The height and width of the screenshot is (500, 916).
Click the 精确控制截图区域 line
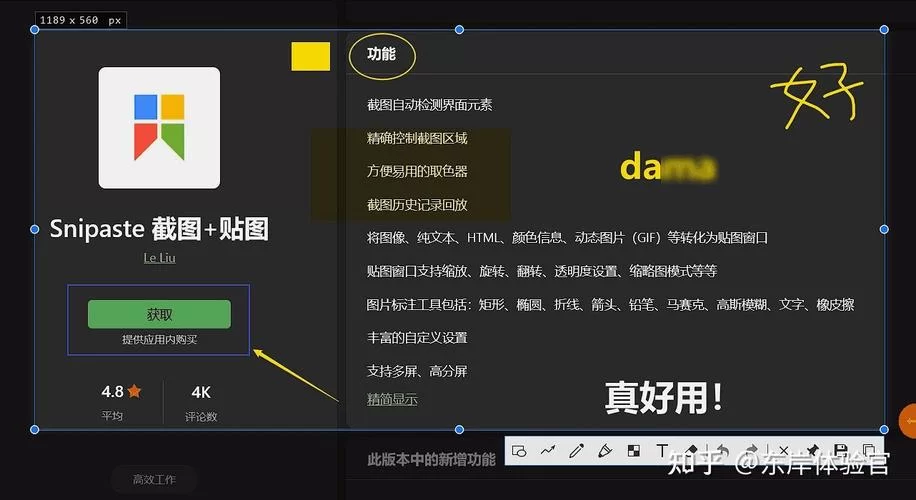(417, 138)
